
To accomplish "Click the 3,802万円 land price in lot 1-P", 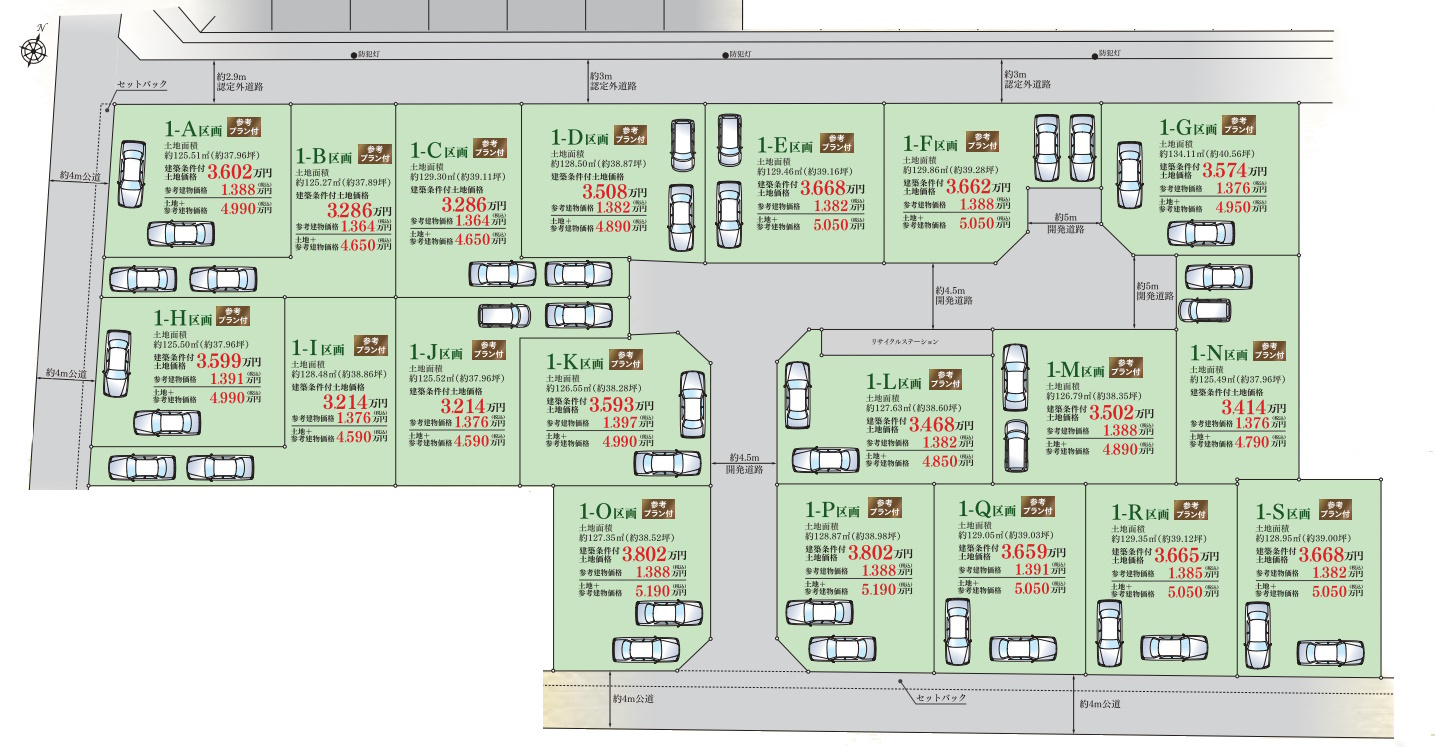I will click(x=879, y=552).
